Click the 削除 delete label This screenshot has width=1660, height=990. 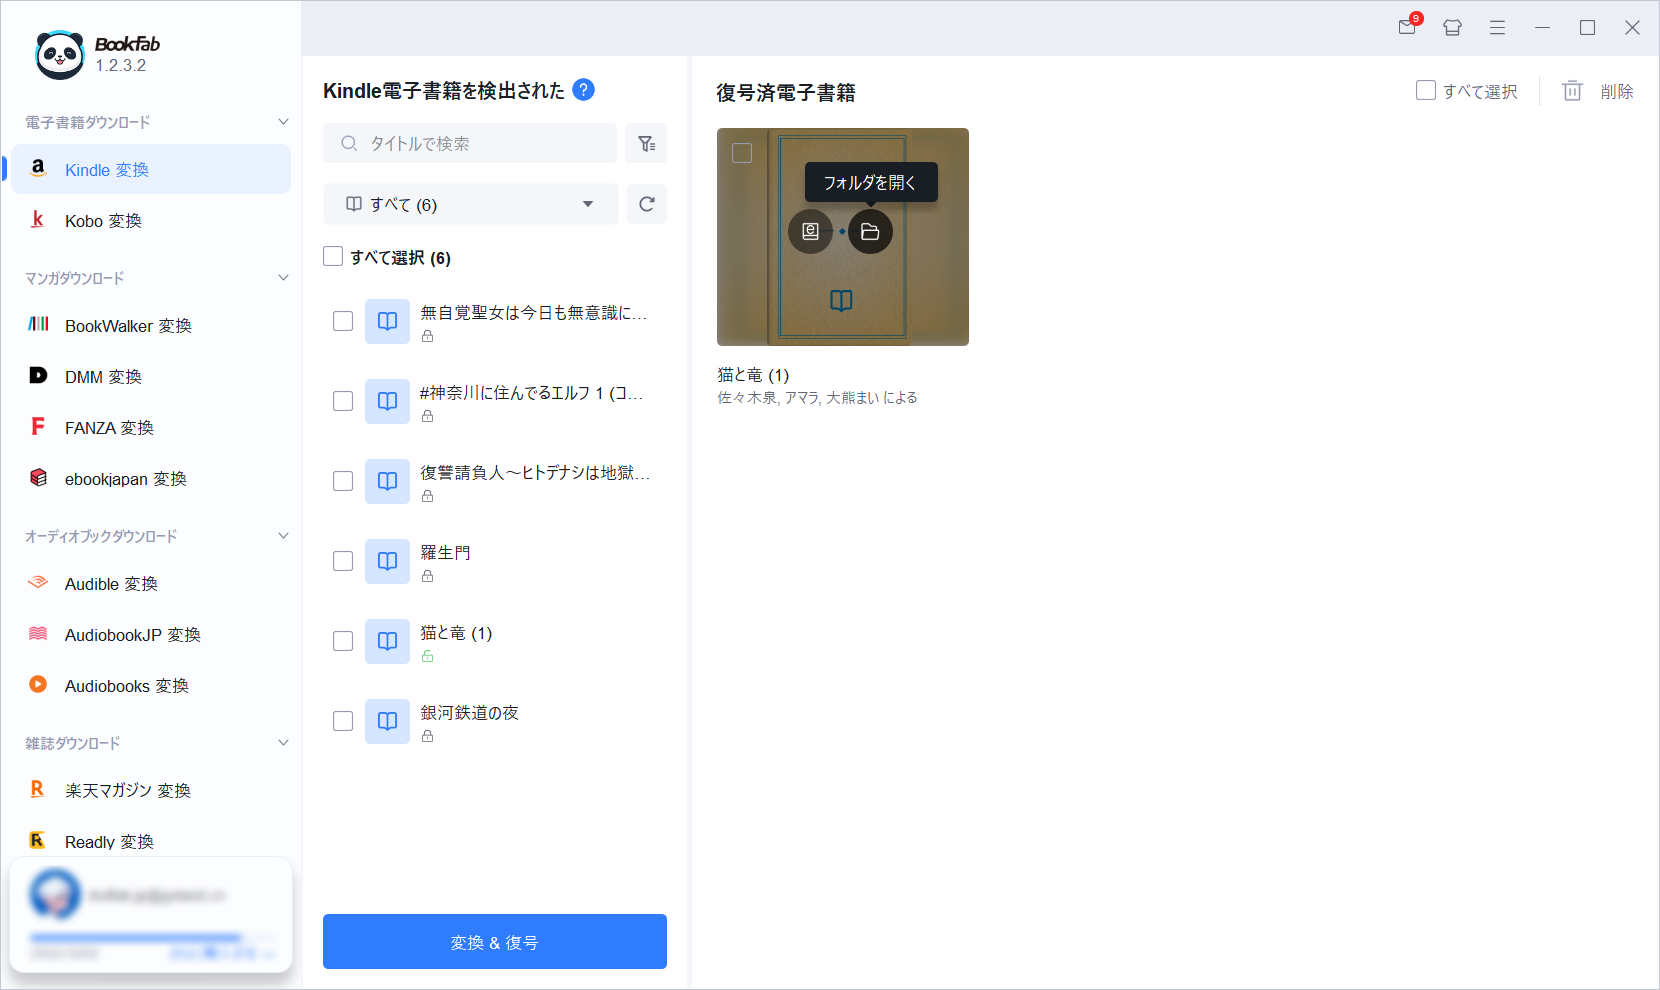point(1616,91)
